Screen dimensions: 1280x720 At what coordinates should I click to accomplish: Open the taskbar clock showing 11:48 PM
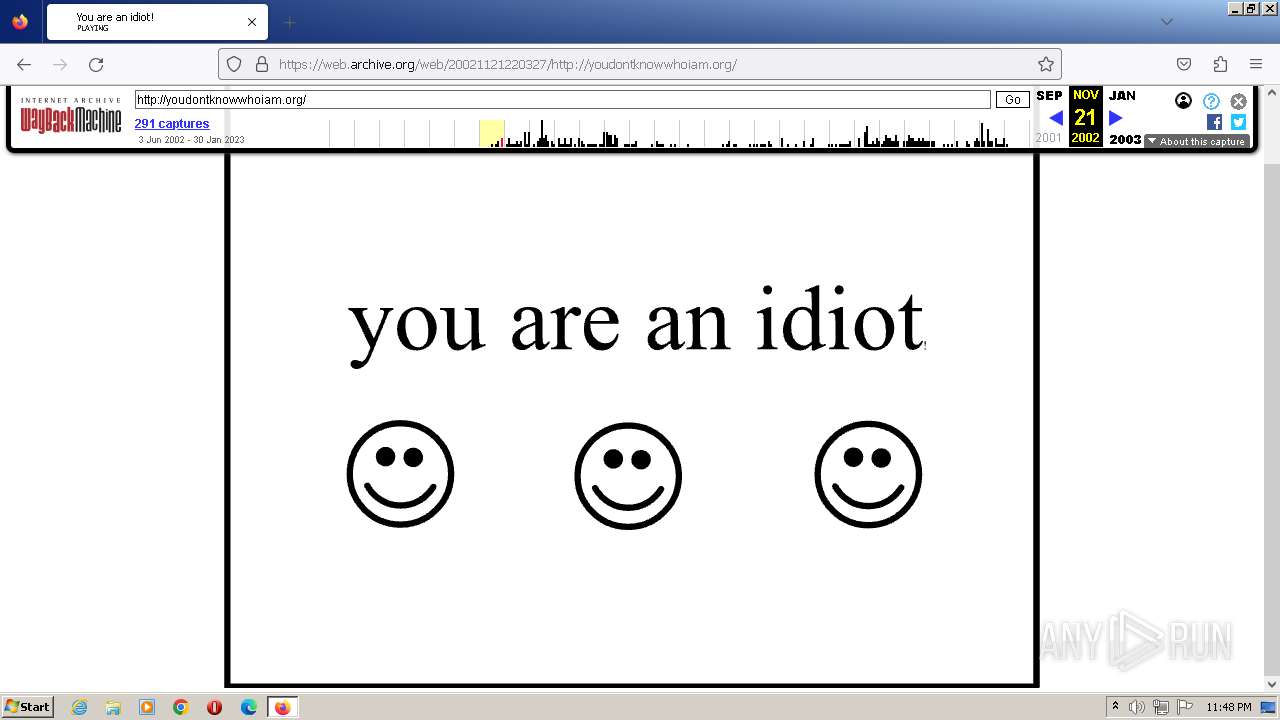point(1229,707)
